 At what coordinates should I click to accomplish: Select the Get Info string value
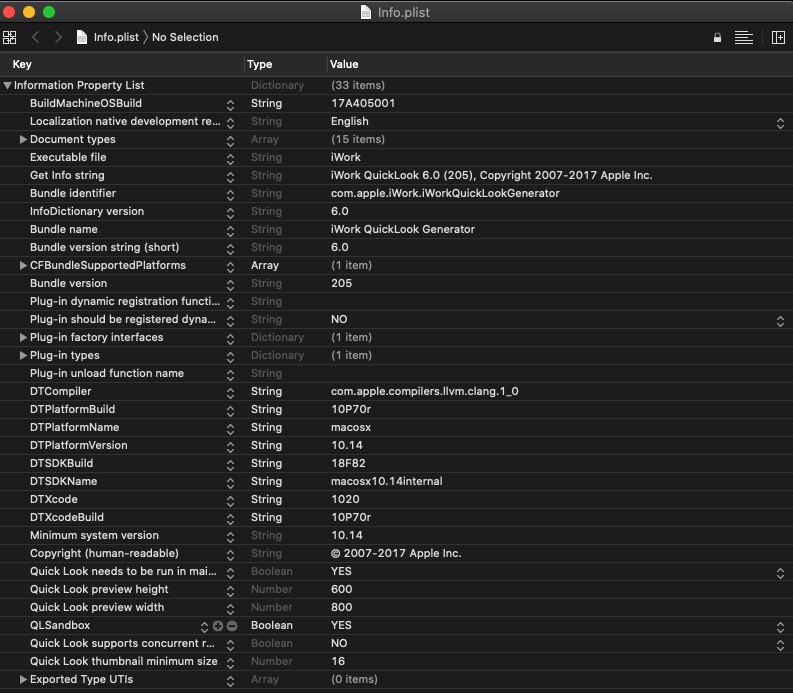pyautogui.click(x=492, y=175)
